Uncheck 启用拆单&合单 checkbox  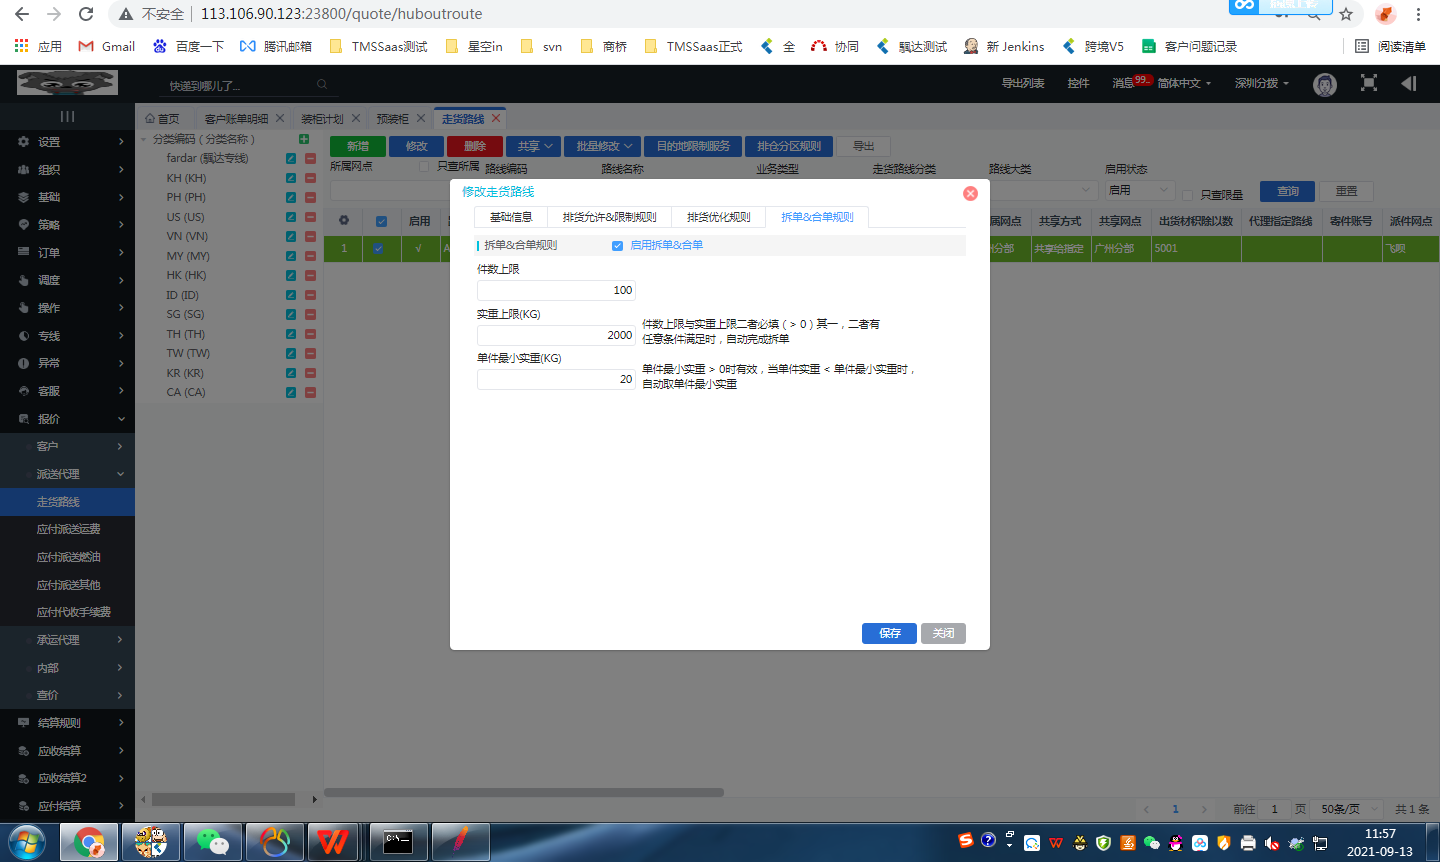coord(617,245)
